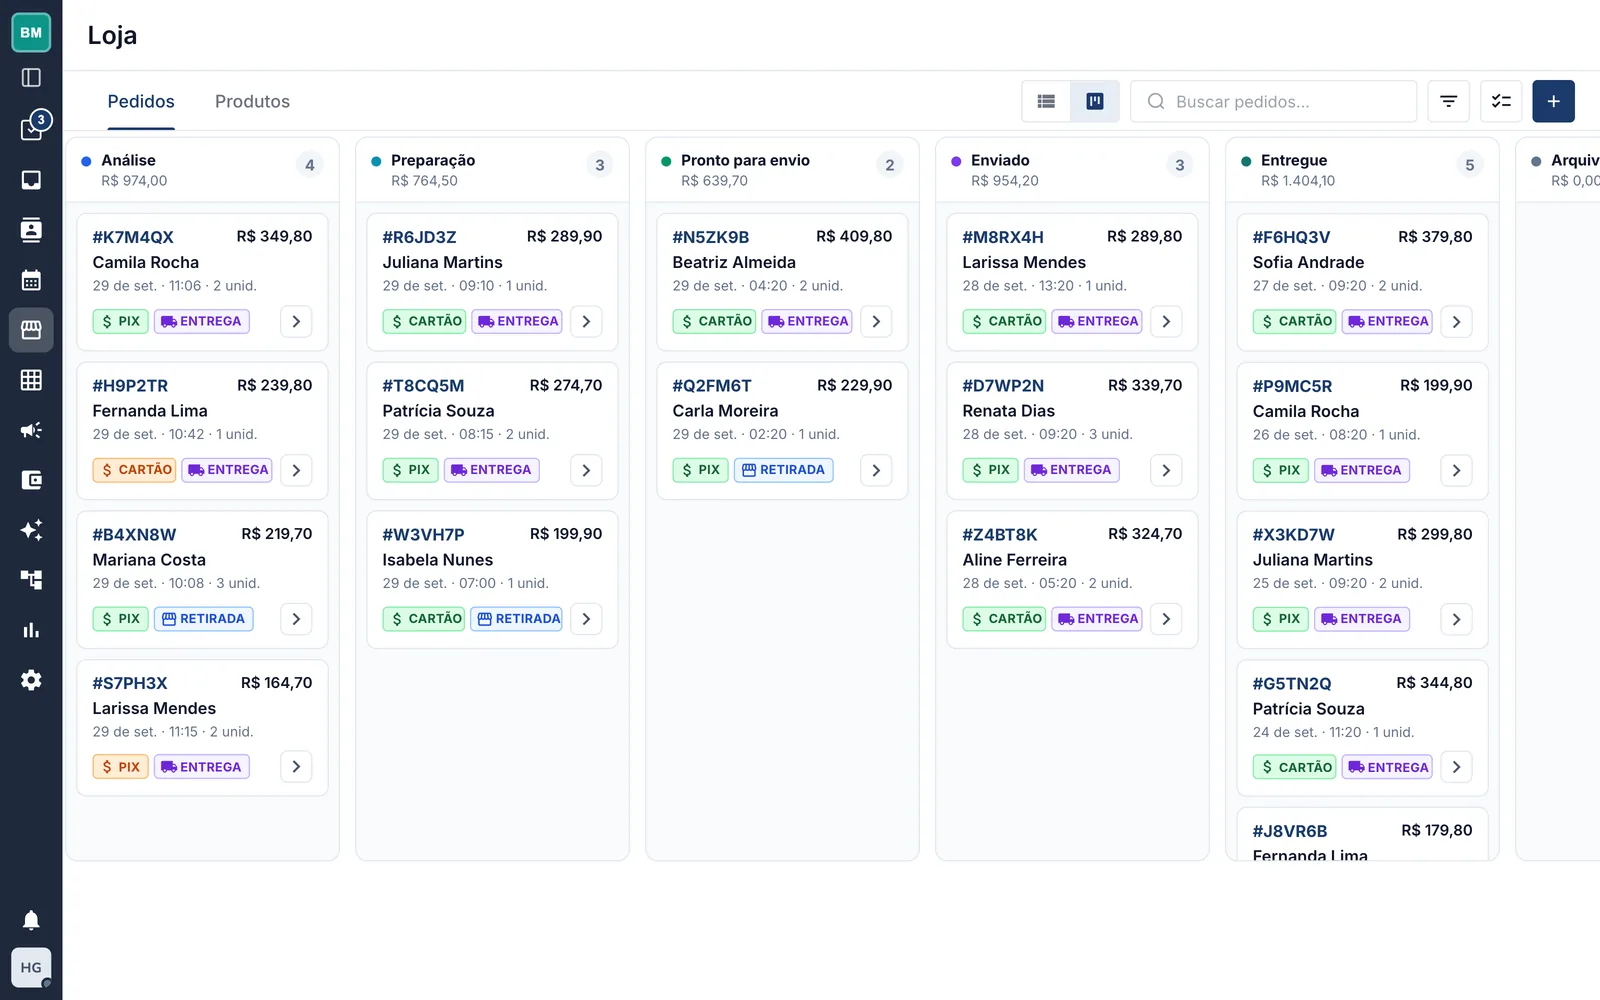Open the wallet icon in sidebar
The height and width of the screenshot is (1000, 1600).
point(31,480)
